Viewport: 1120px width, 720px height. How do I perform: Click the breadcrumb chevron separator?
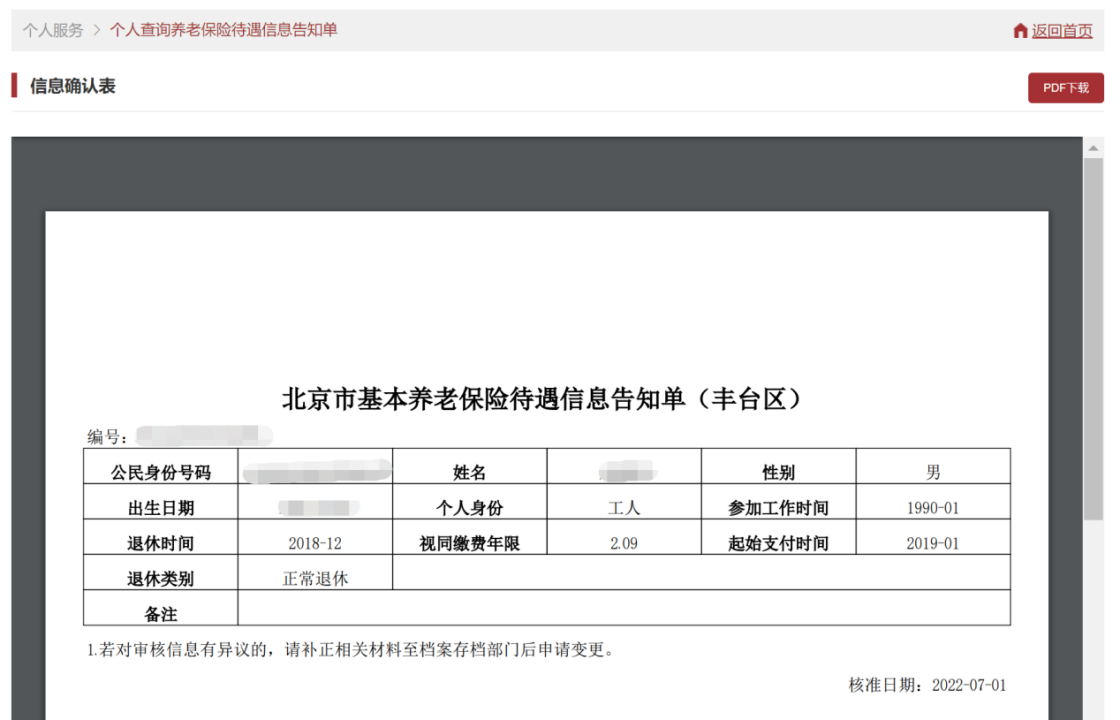point(97,30)
